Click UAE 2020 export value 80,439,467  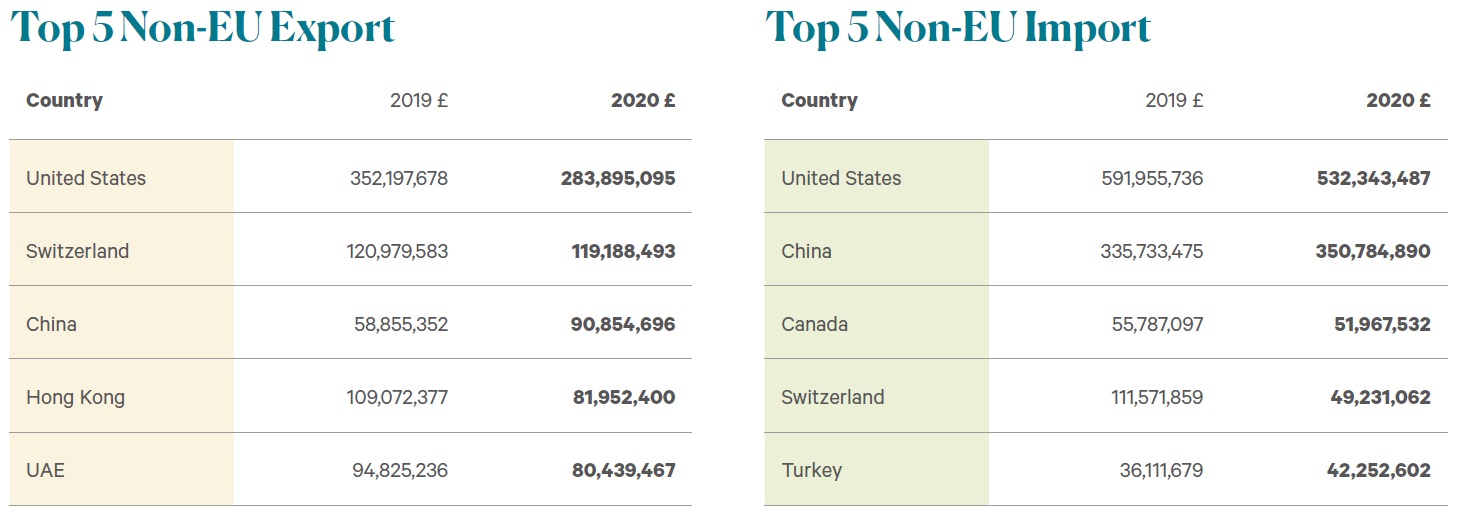tap(624, 470)
